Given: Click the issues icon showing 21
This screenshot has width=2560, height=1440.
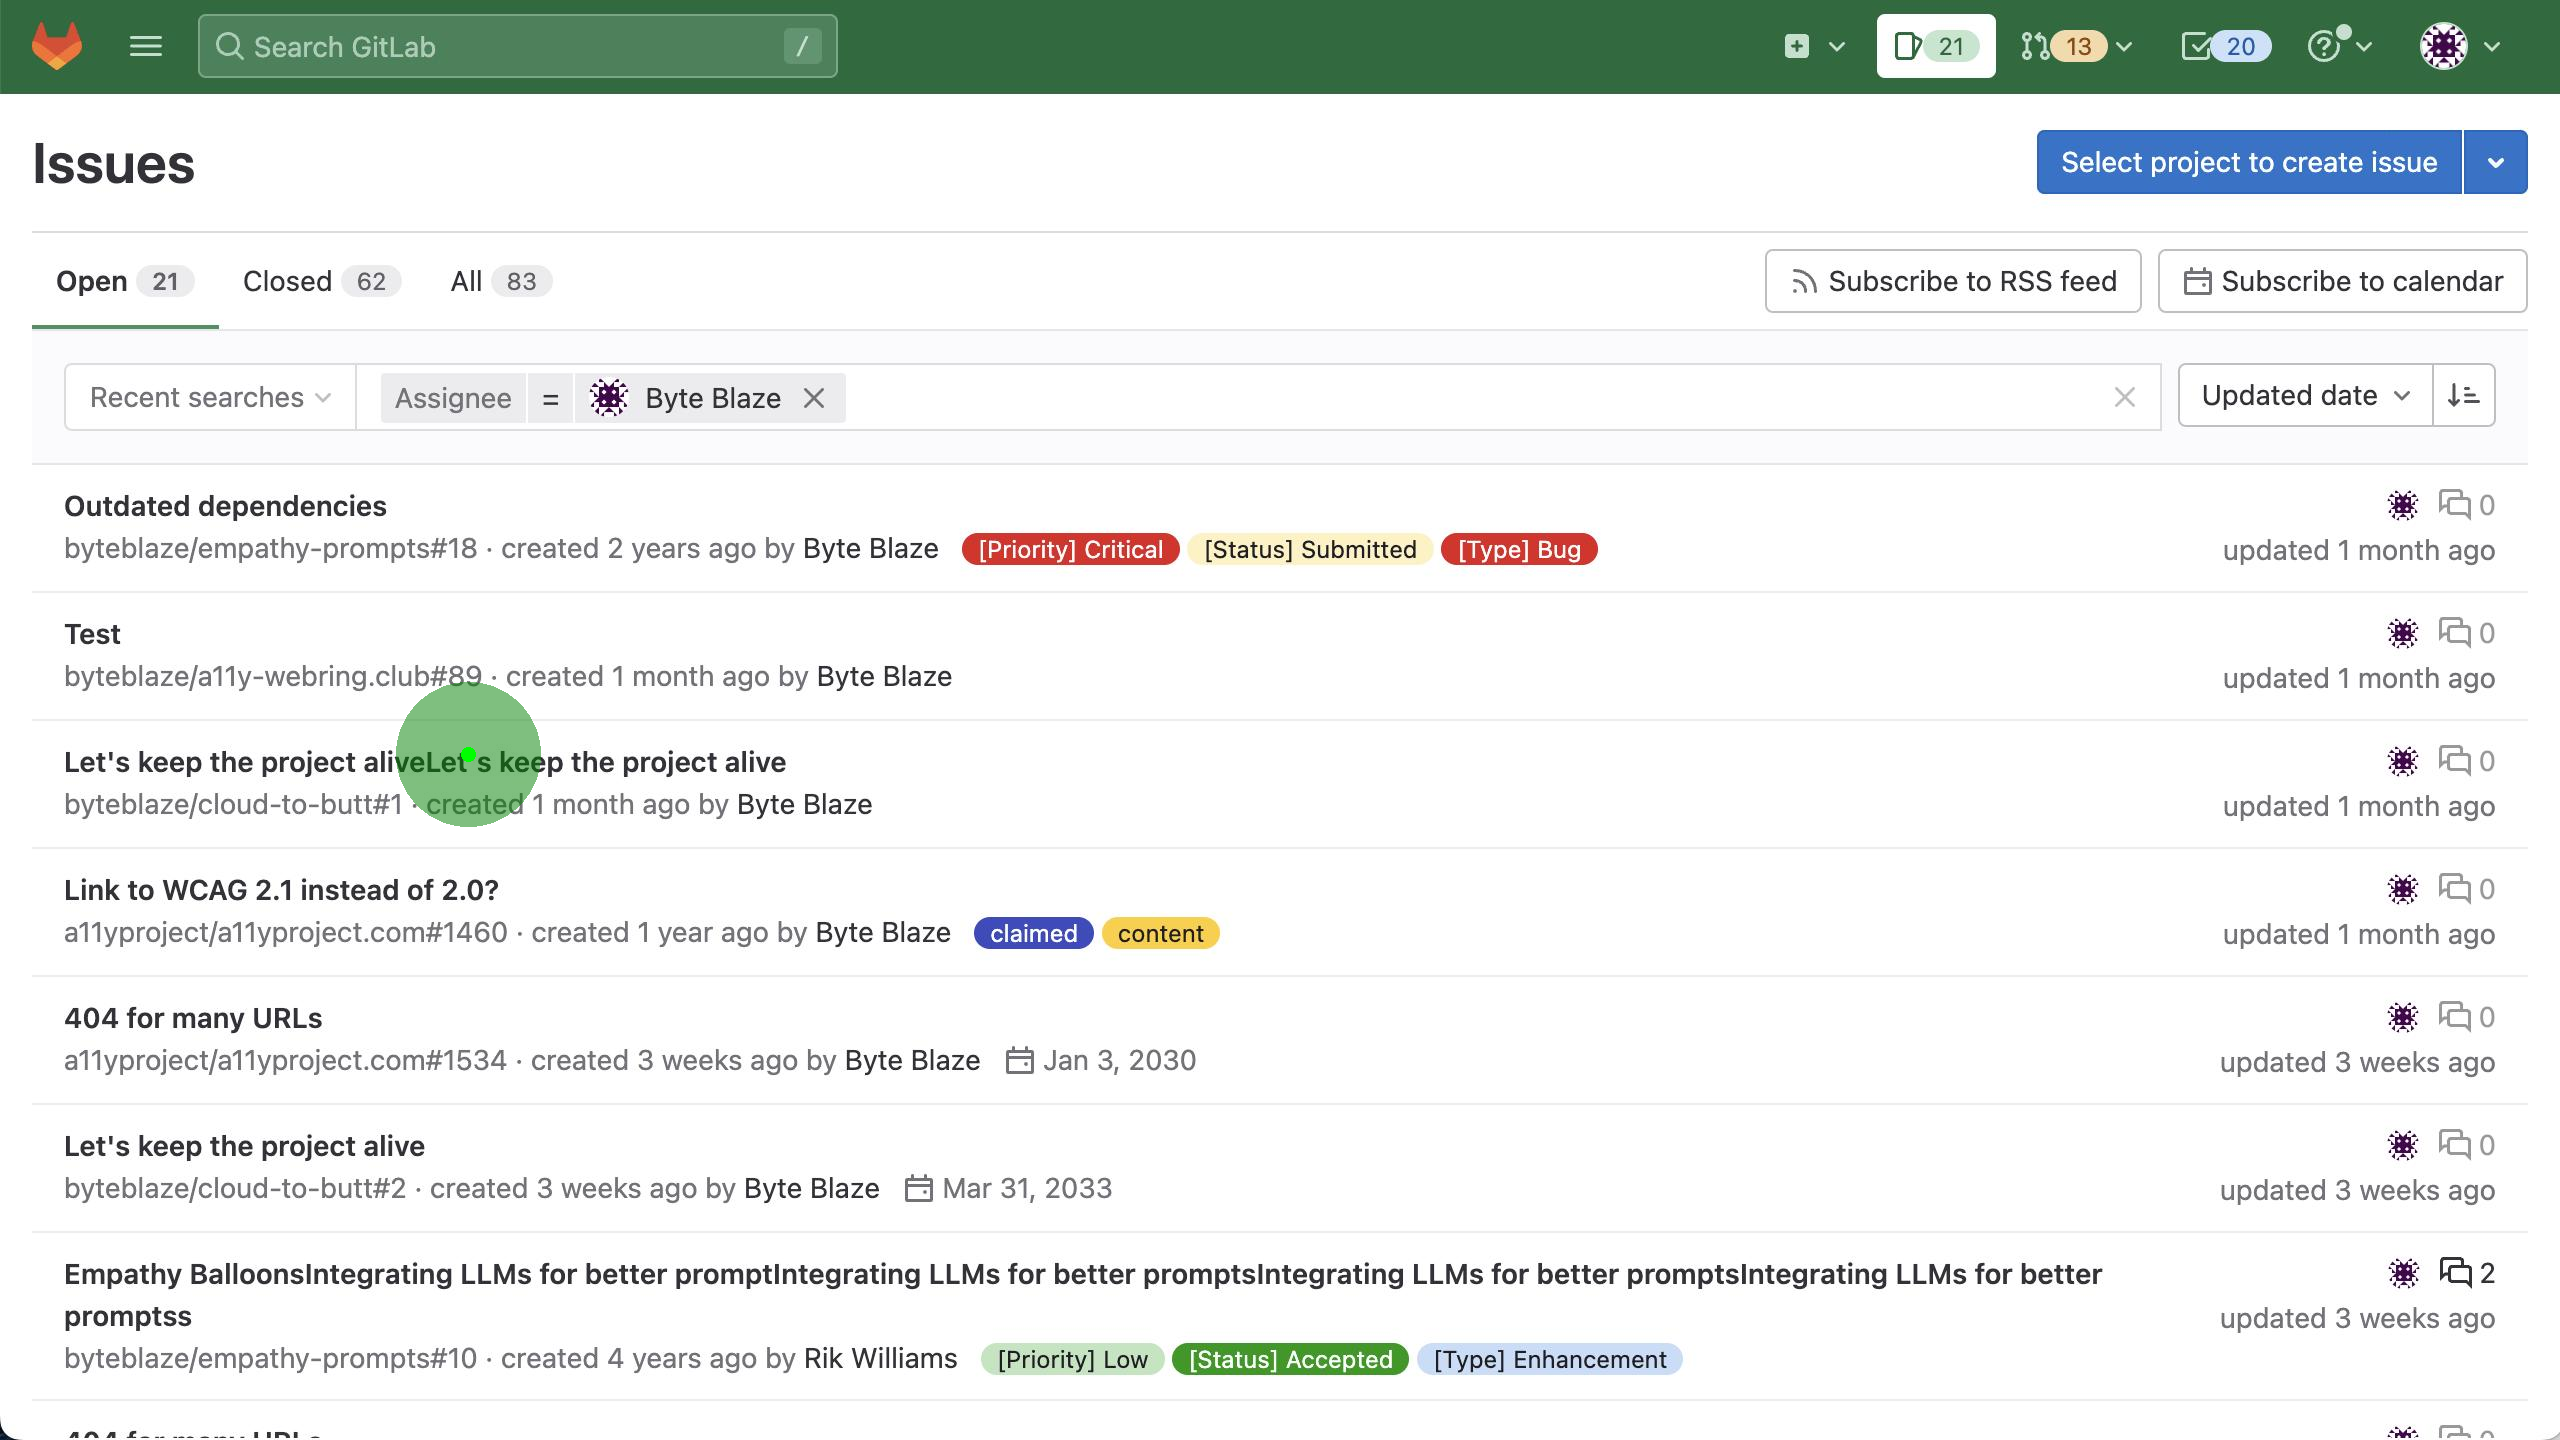Looking at the screenshot, I should [x=1935, y=46].
